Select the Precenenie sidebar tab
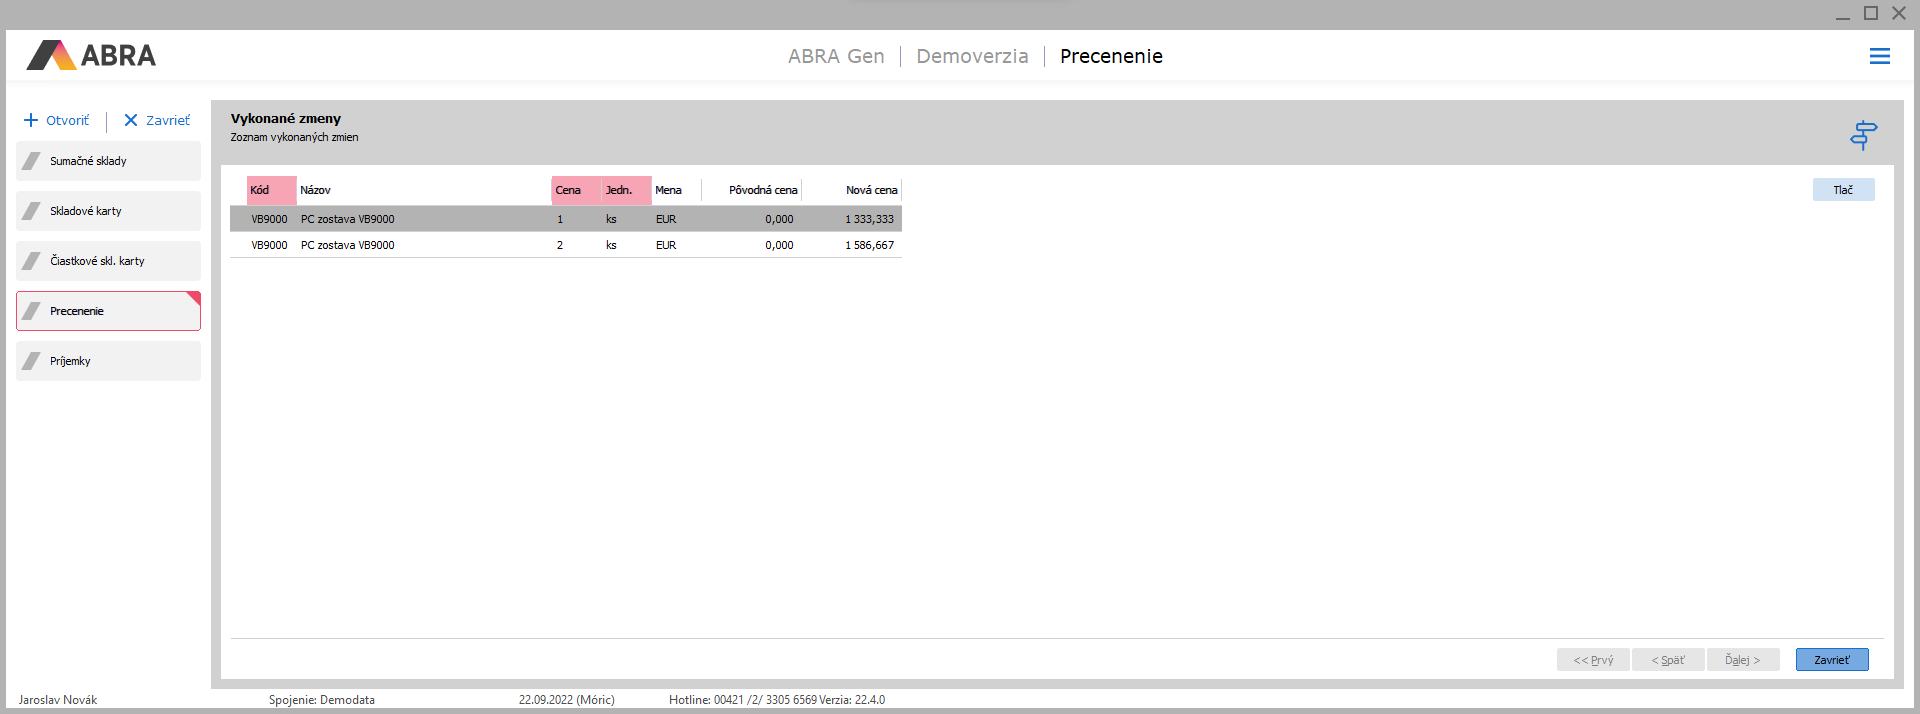1920x714 pixels. tap(108, 311)
